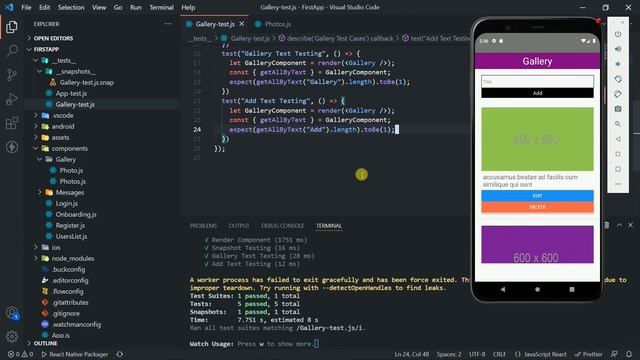Click the emulator volume down icon
This screenshot has width=640, height=360.
(x=618, y=64)
